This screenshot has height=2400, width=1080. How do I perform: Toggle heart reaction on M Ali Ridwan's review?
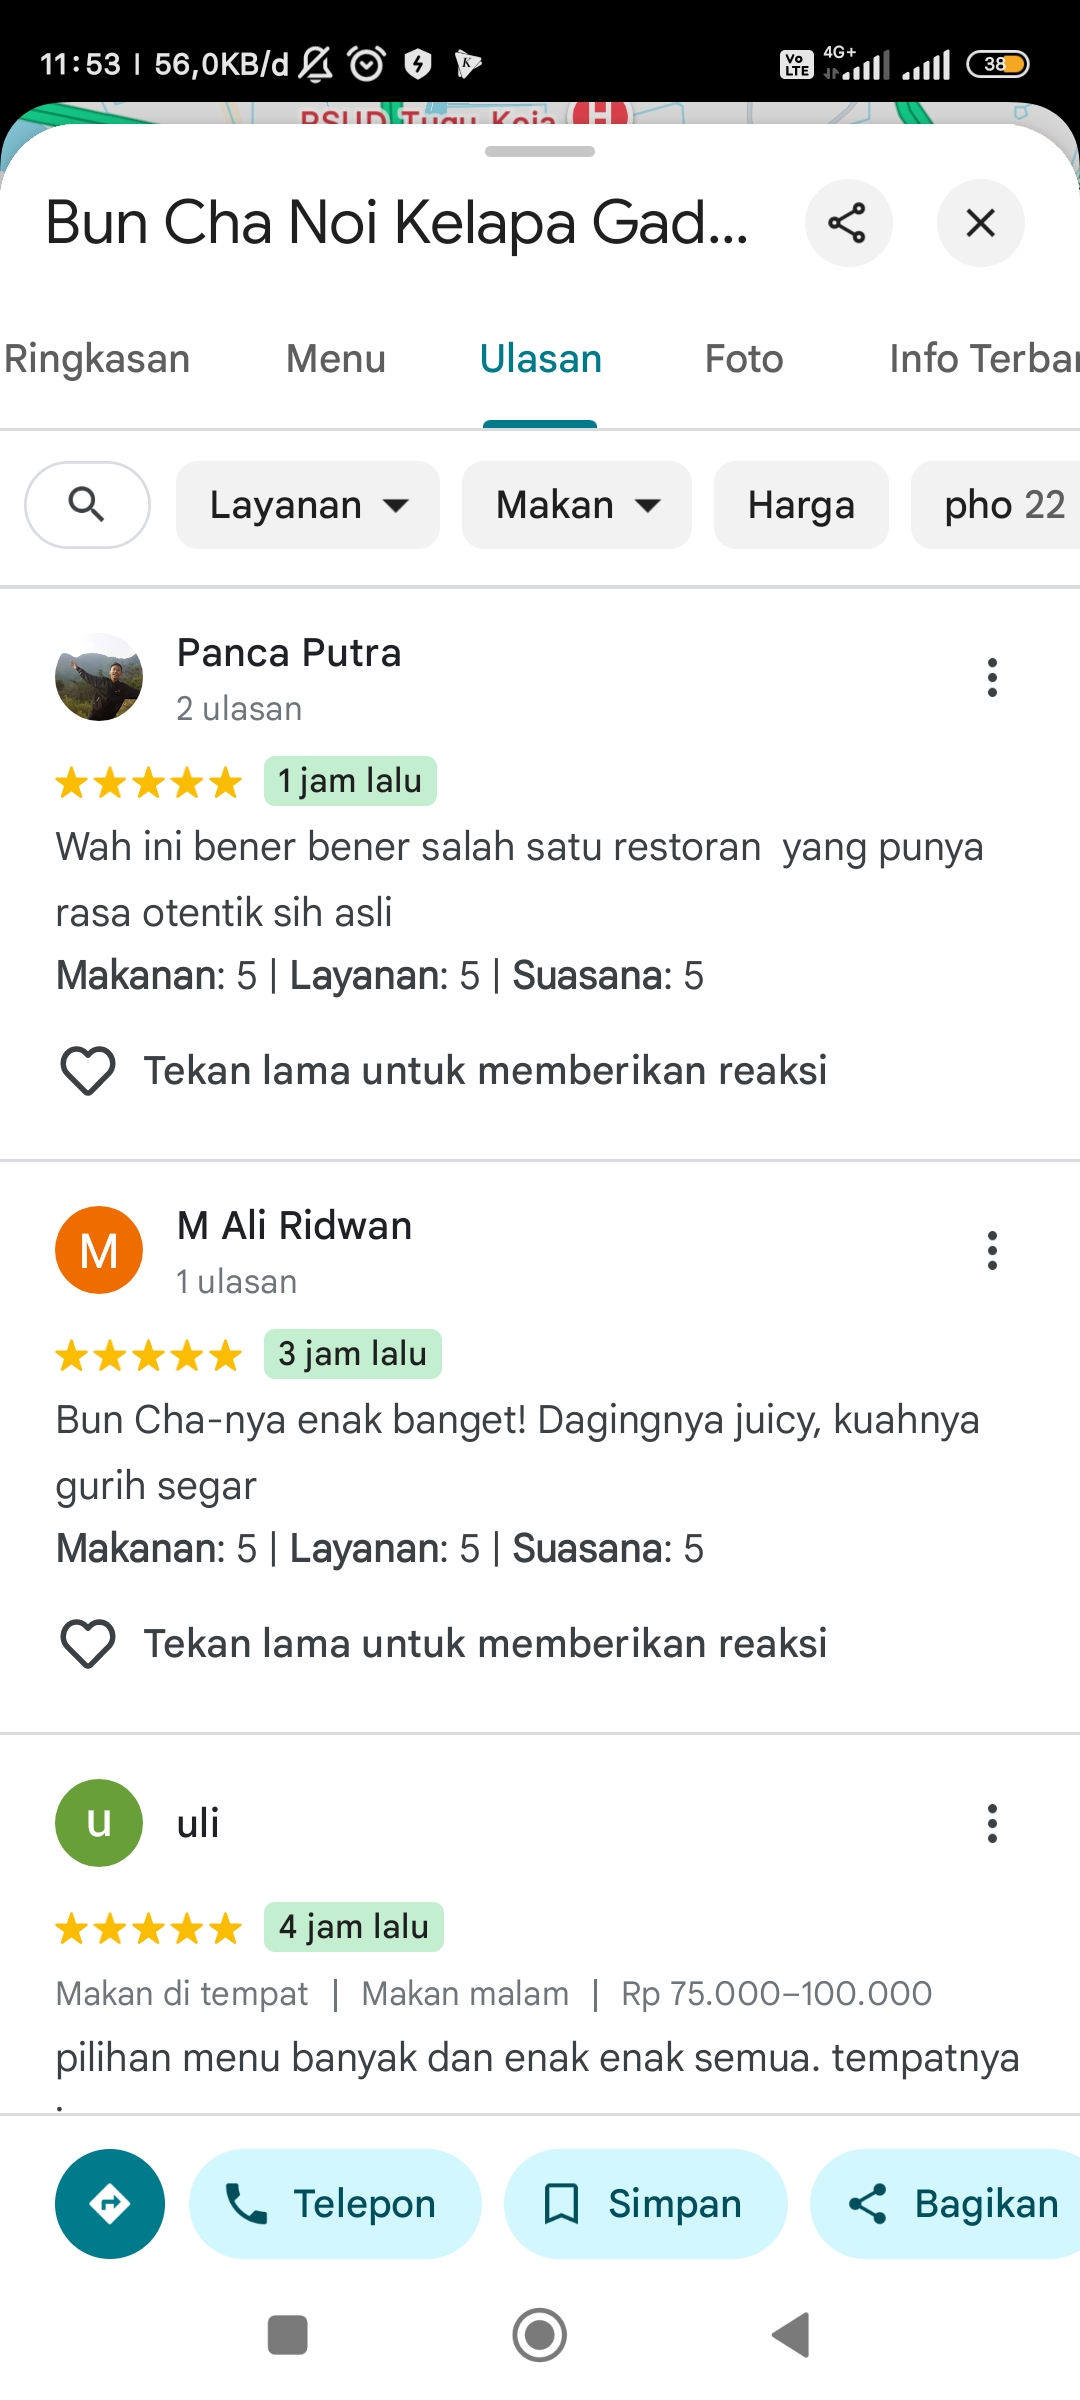88,1644
